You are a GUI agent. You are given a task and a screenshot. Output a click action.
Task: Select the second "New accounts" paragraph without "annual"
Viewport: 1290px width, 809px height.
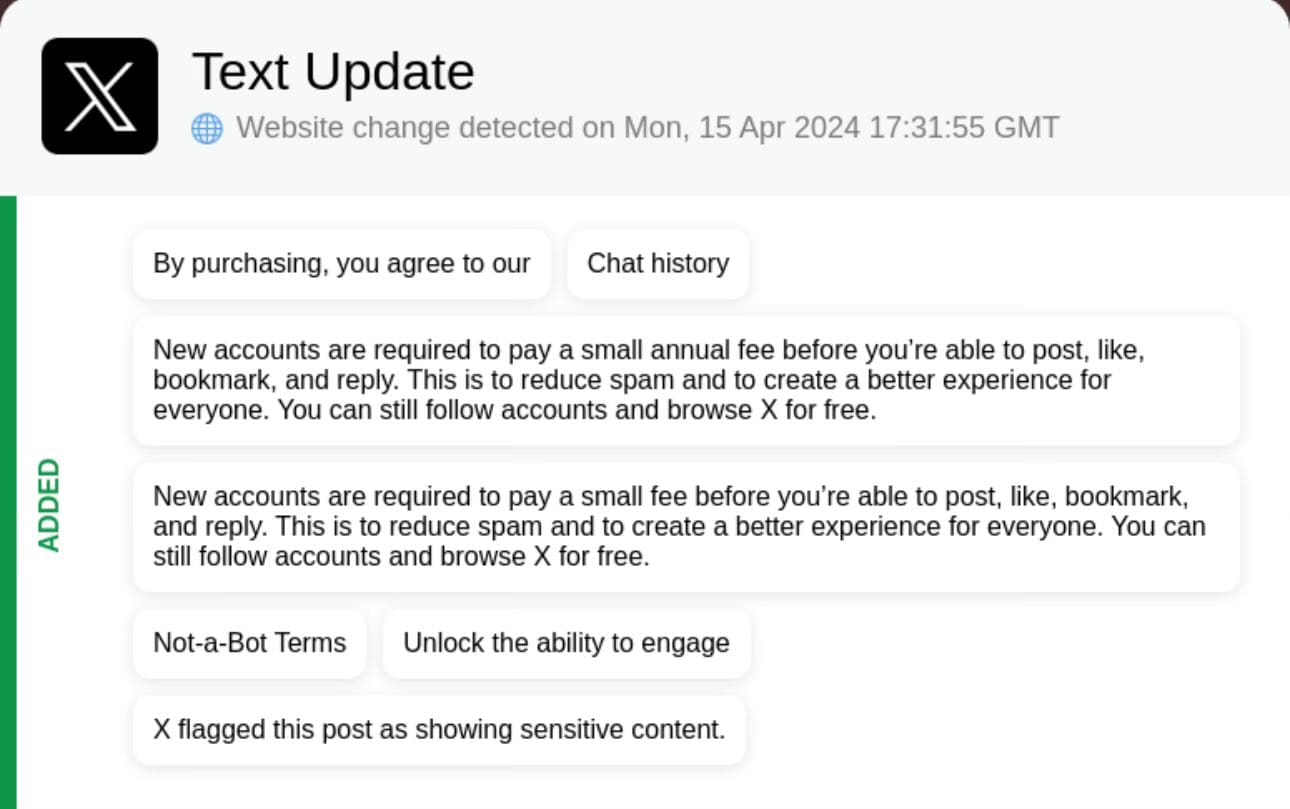[x=686, y=527]
